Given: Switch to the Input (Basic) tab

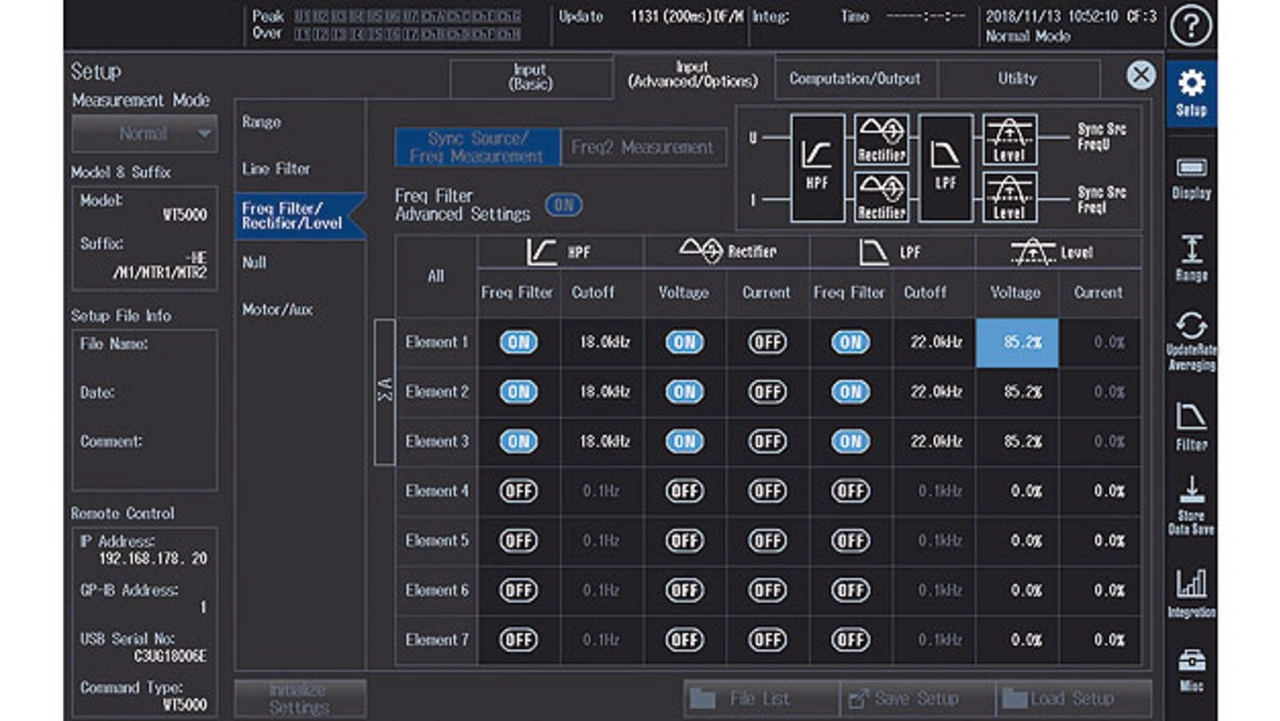Looking at the screenshot, I should coord(530,78).
